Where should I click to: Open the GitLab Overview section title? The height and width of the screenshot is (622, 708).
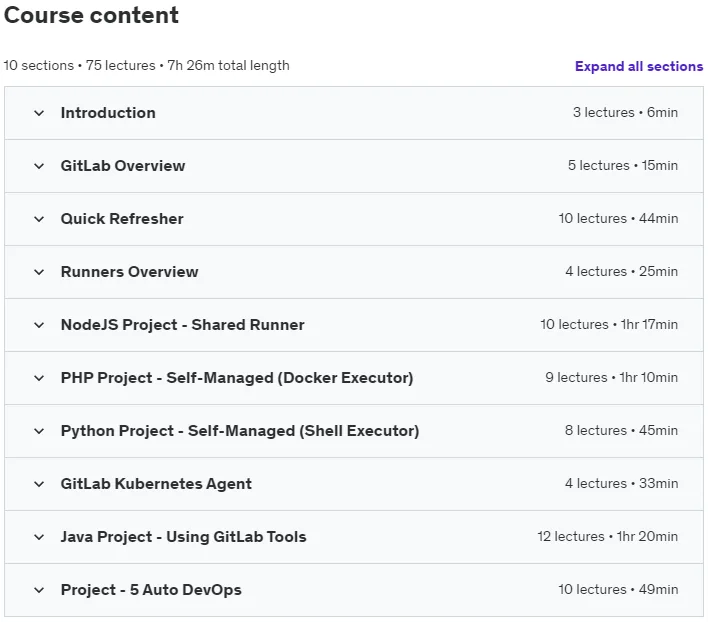pos(123,166)
